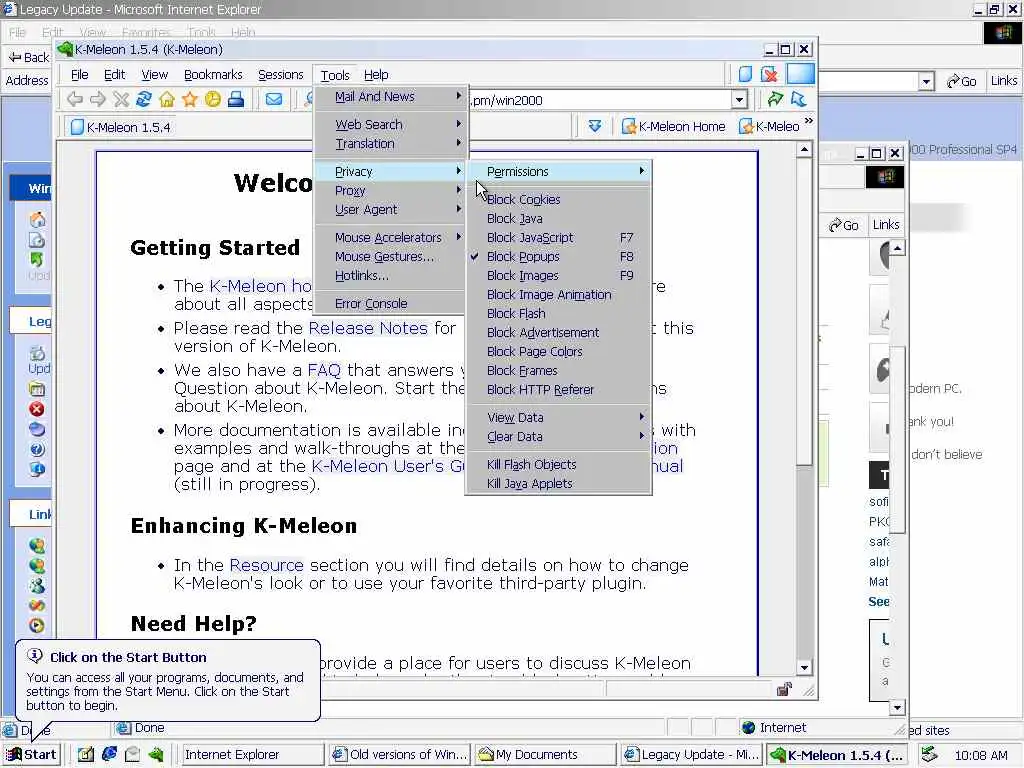This screenshot has width=1024, height=768.
Task: Open Bookmarks star icon in toolbar
Action: (190, 99)
